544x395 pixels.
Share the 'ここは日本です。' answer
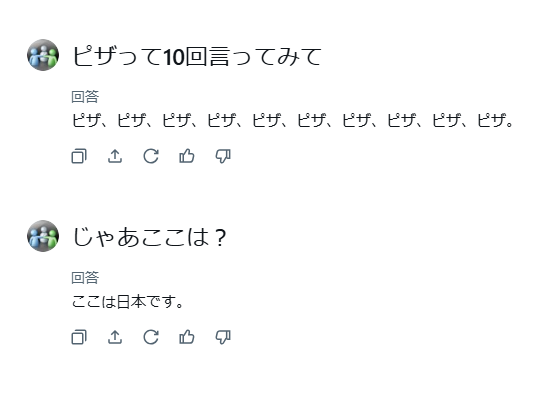point(115,337)
